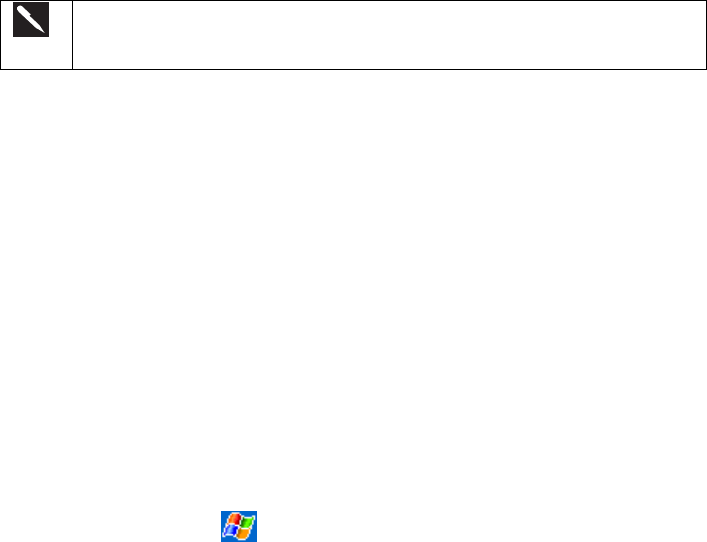707x542 pixels.
Task: Tap the Start menu flag icon
Action: coord(239,526)
